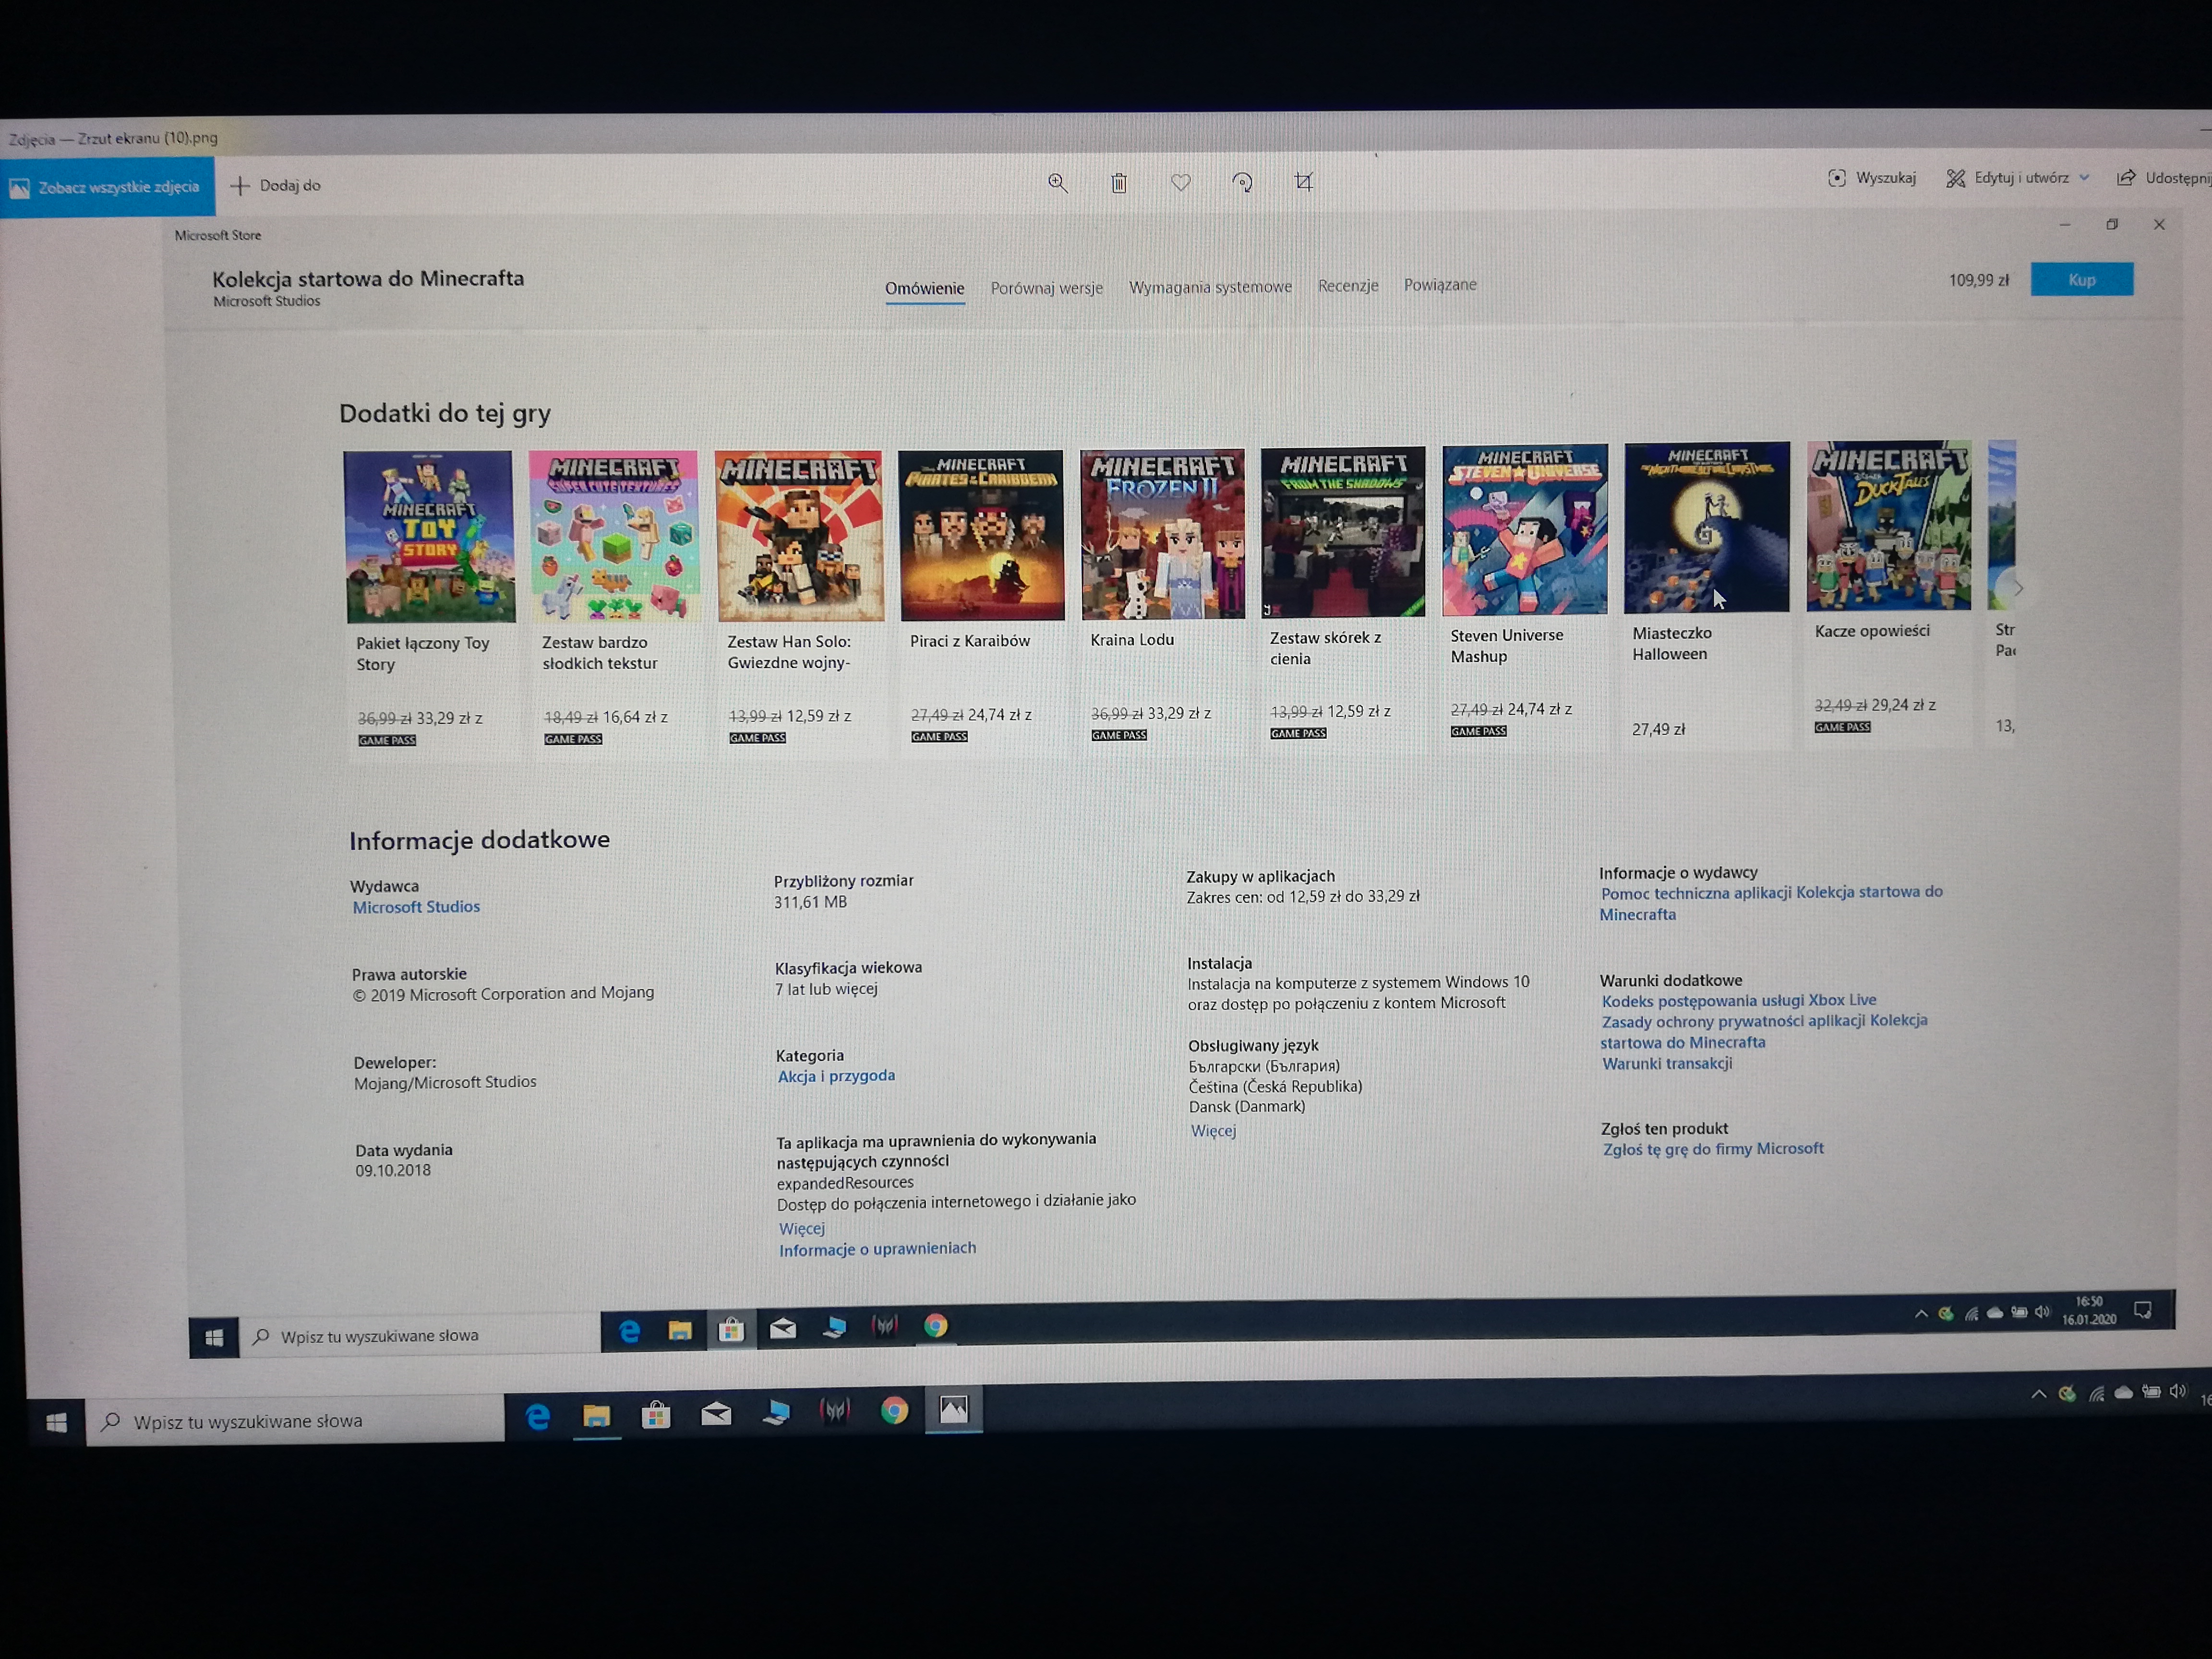Mark photo as favorite with heart icon
The width and height of the screenshot is (2212, 1659).
(x=1181, y=182)
